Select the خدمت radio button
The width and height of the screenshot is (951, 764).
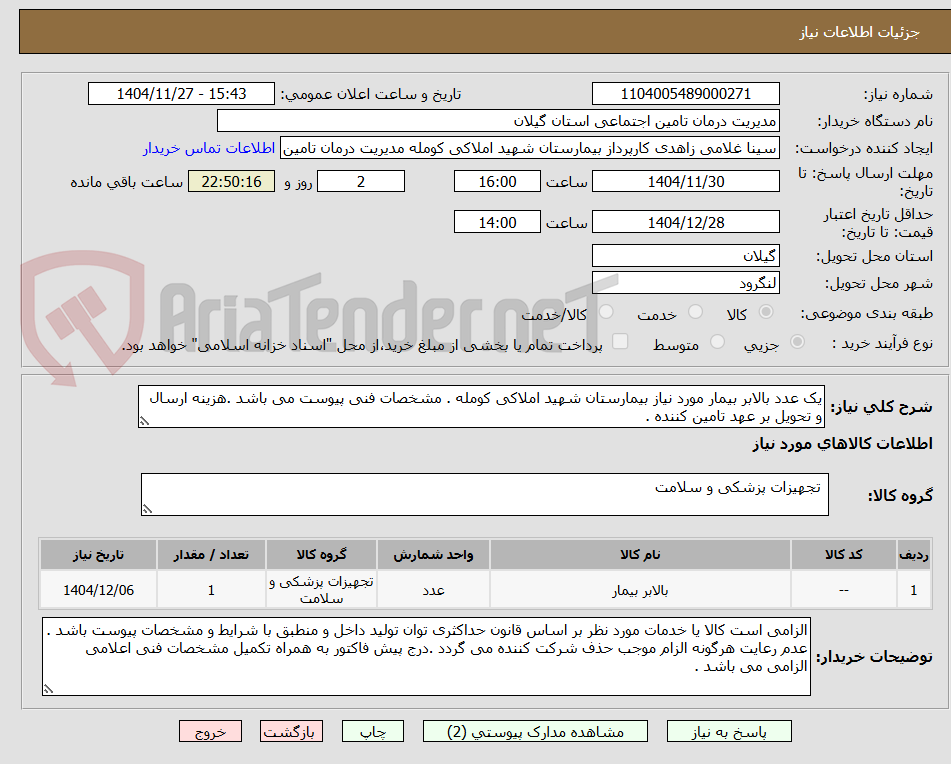point(695,312)
